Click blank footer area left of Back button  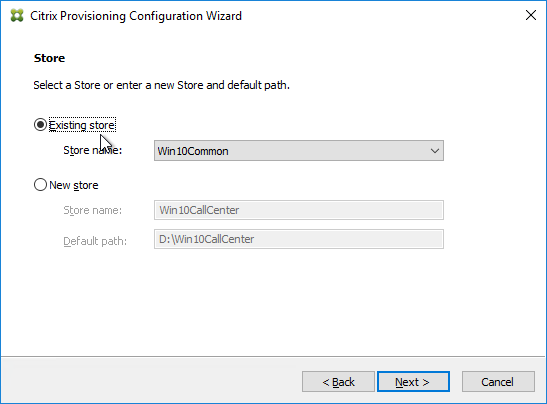pos(150,381)
